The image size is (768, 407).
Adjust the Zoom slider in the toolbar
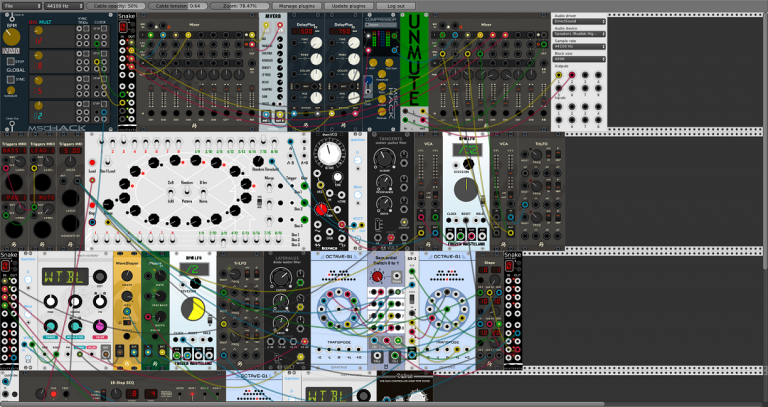(240, 6)
